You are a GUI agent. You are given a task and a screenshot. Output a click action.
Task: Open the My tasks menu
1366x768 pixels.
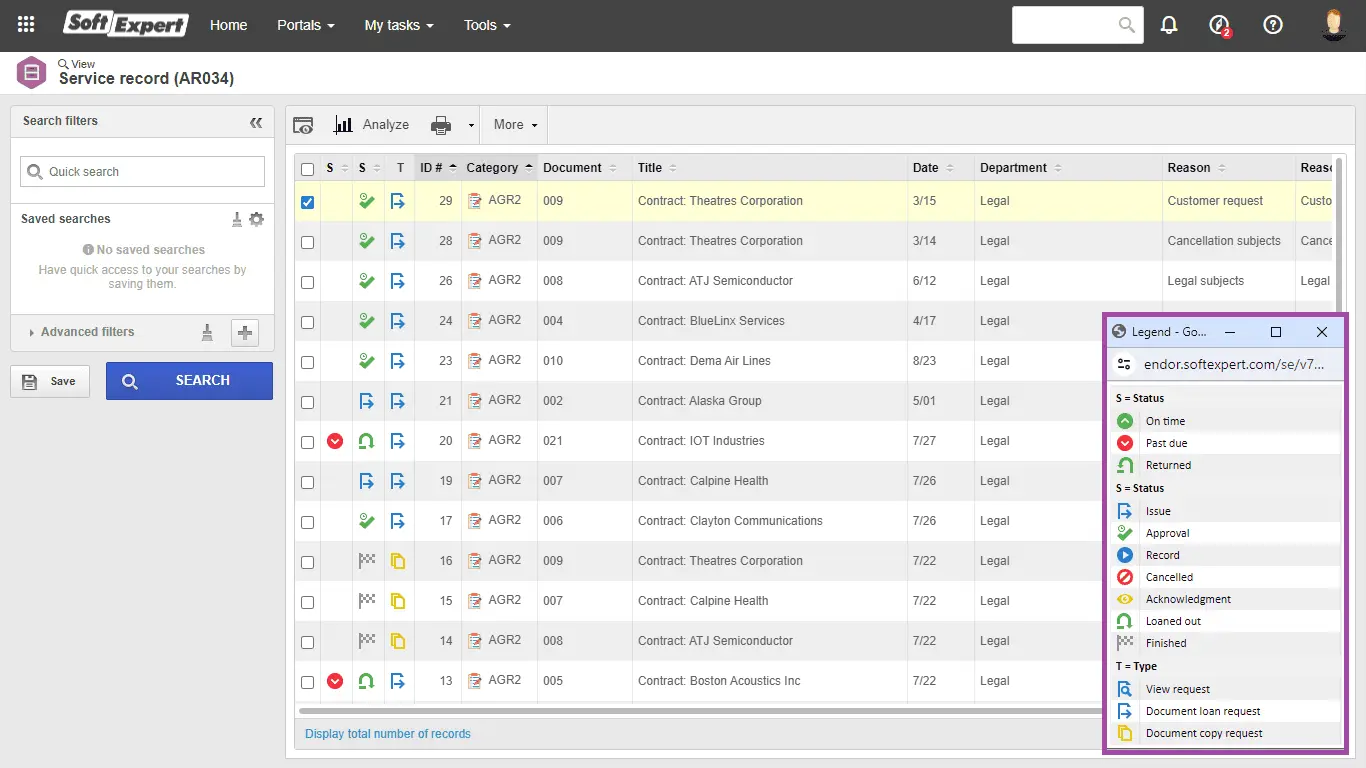[398, 25]
